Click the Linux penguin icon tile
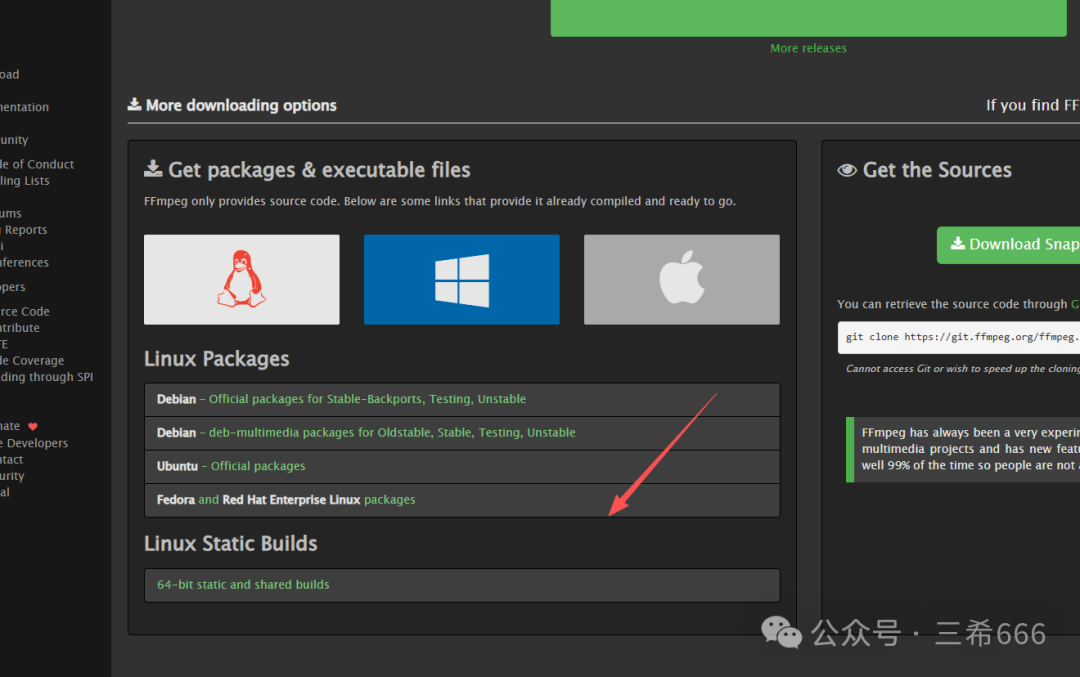 point(241,279)
